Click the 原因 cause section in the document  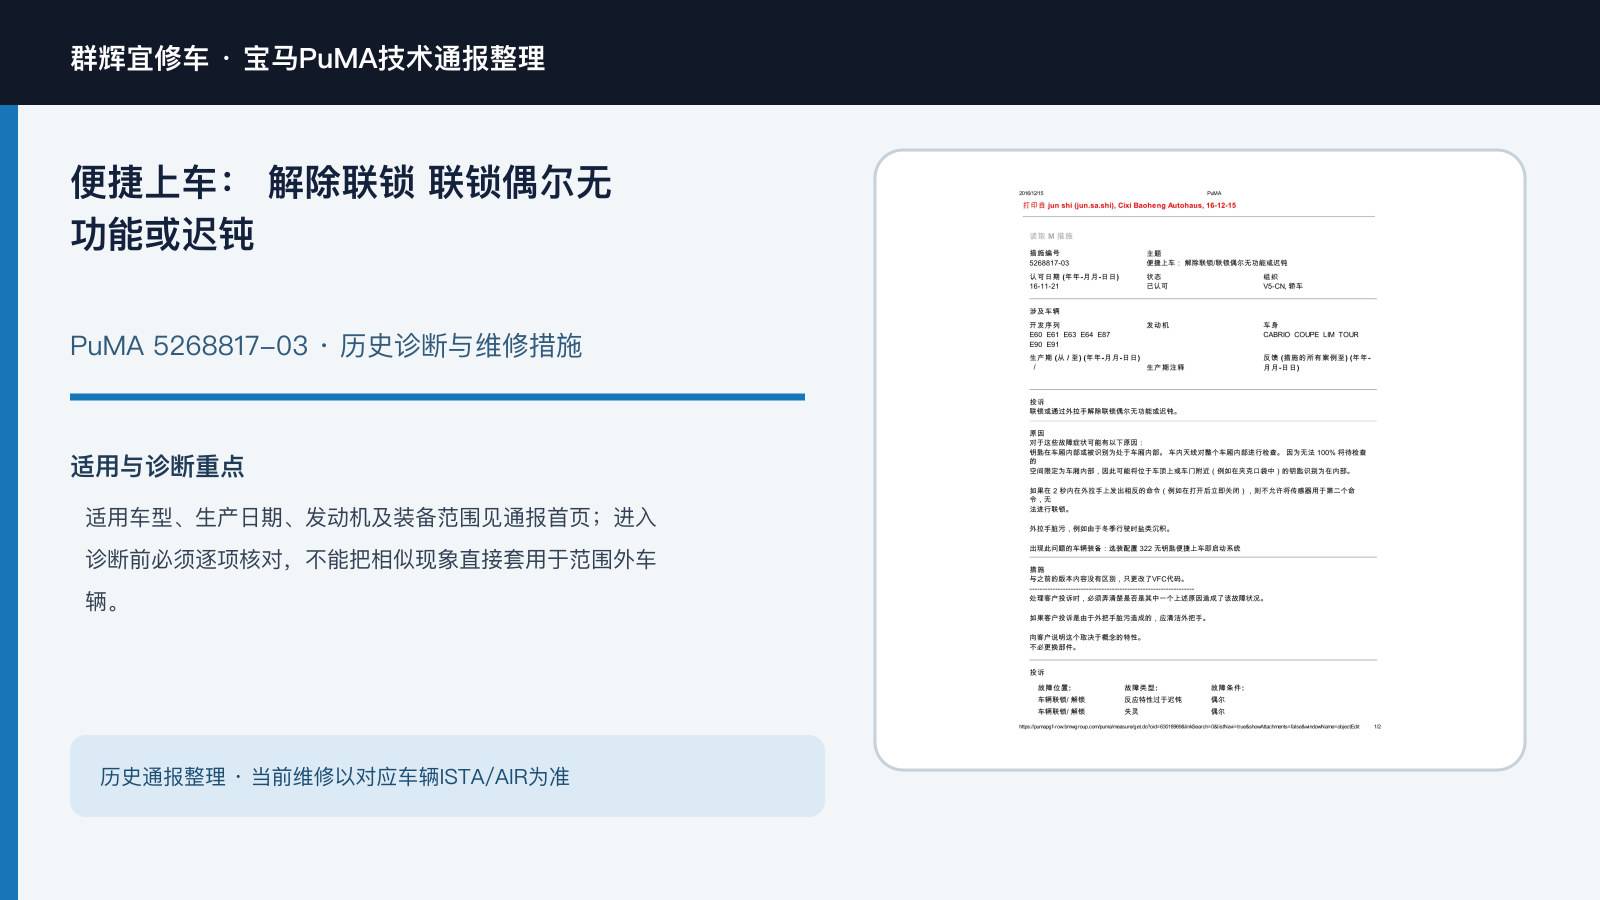pyautogui.click(x=1199, y=490)
